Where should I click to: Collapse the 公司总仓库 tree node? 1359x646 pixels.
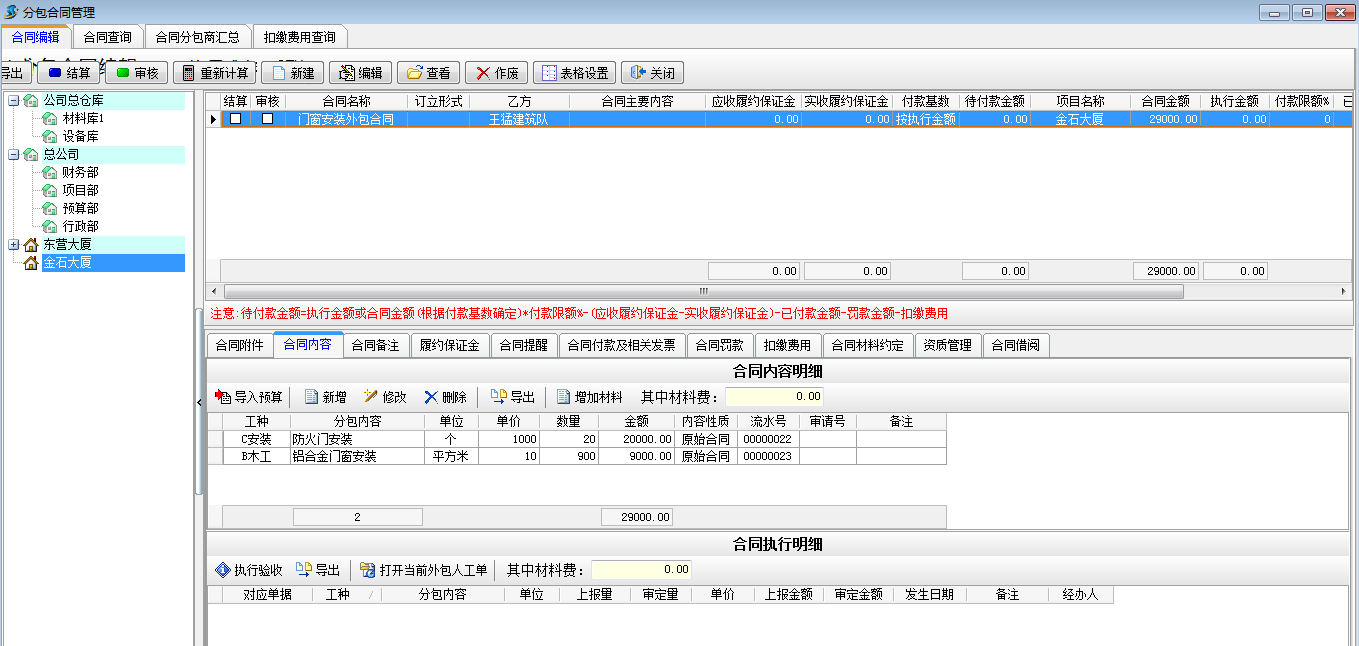point(13,100)
